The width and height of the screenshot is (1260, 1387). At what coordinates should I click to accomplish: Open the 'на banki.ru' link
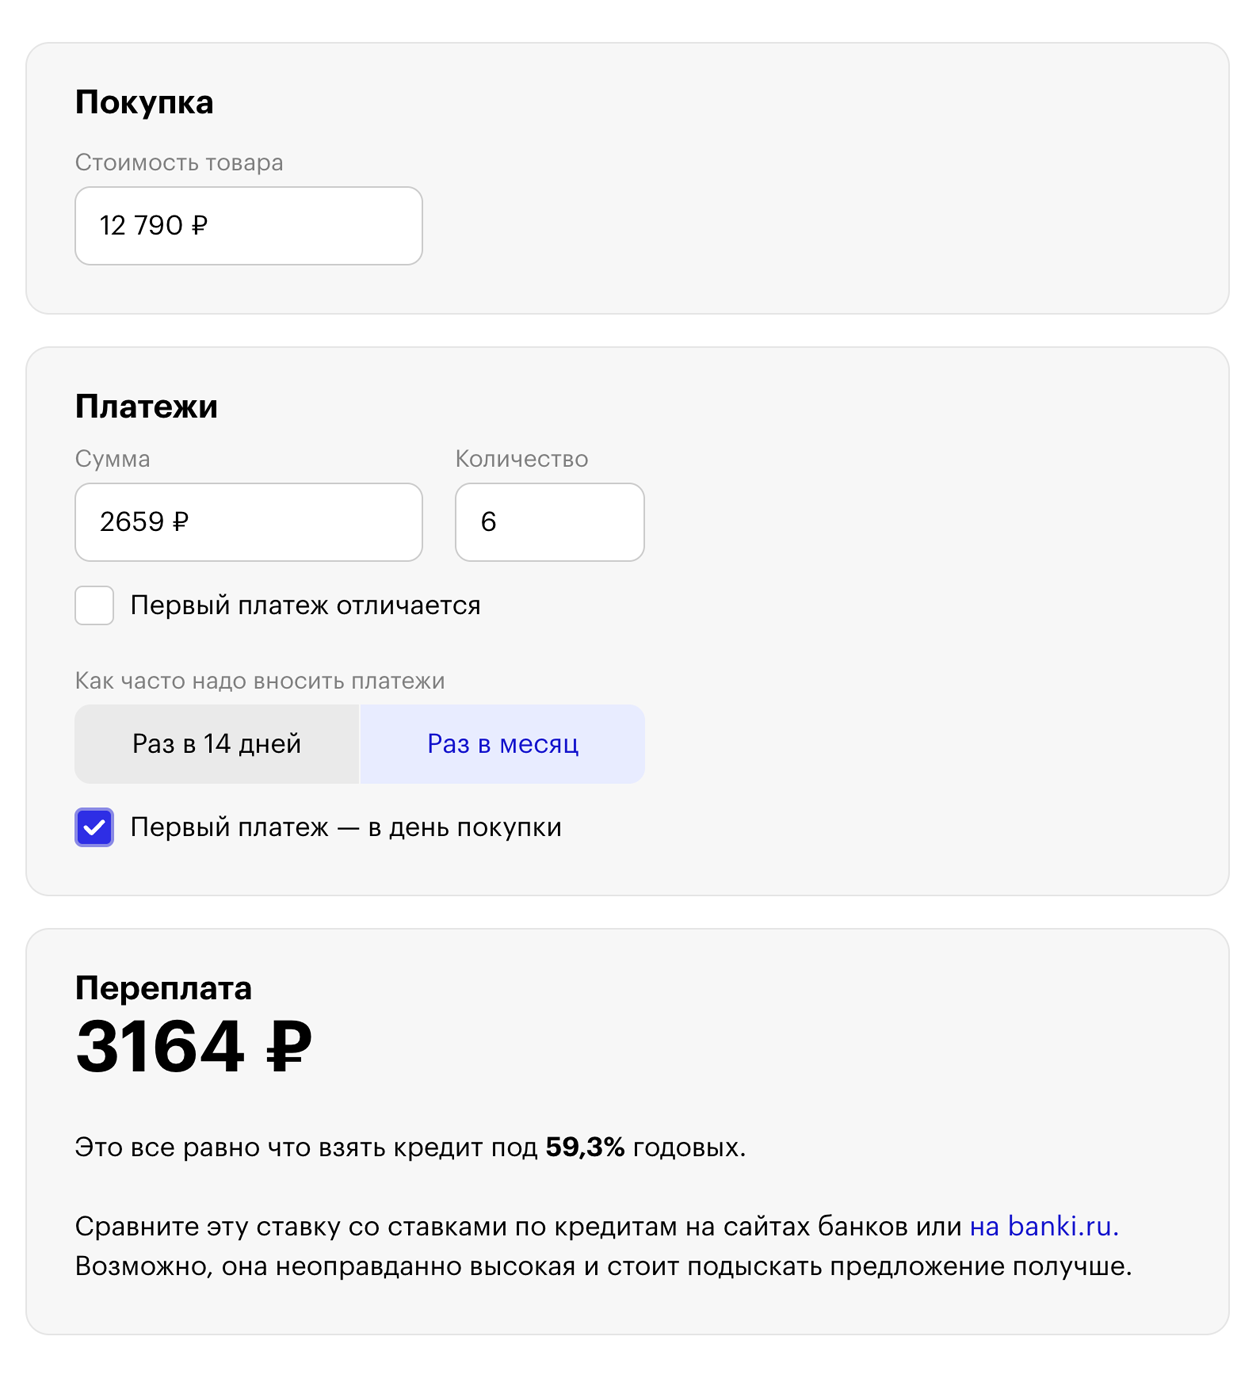click(x=1043, y=1226)
